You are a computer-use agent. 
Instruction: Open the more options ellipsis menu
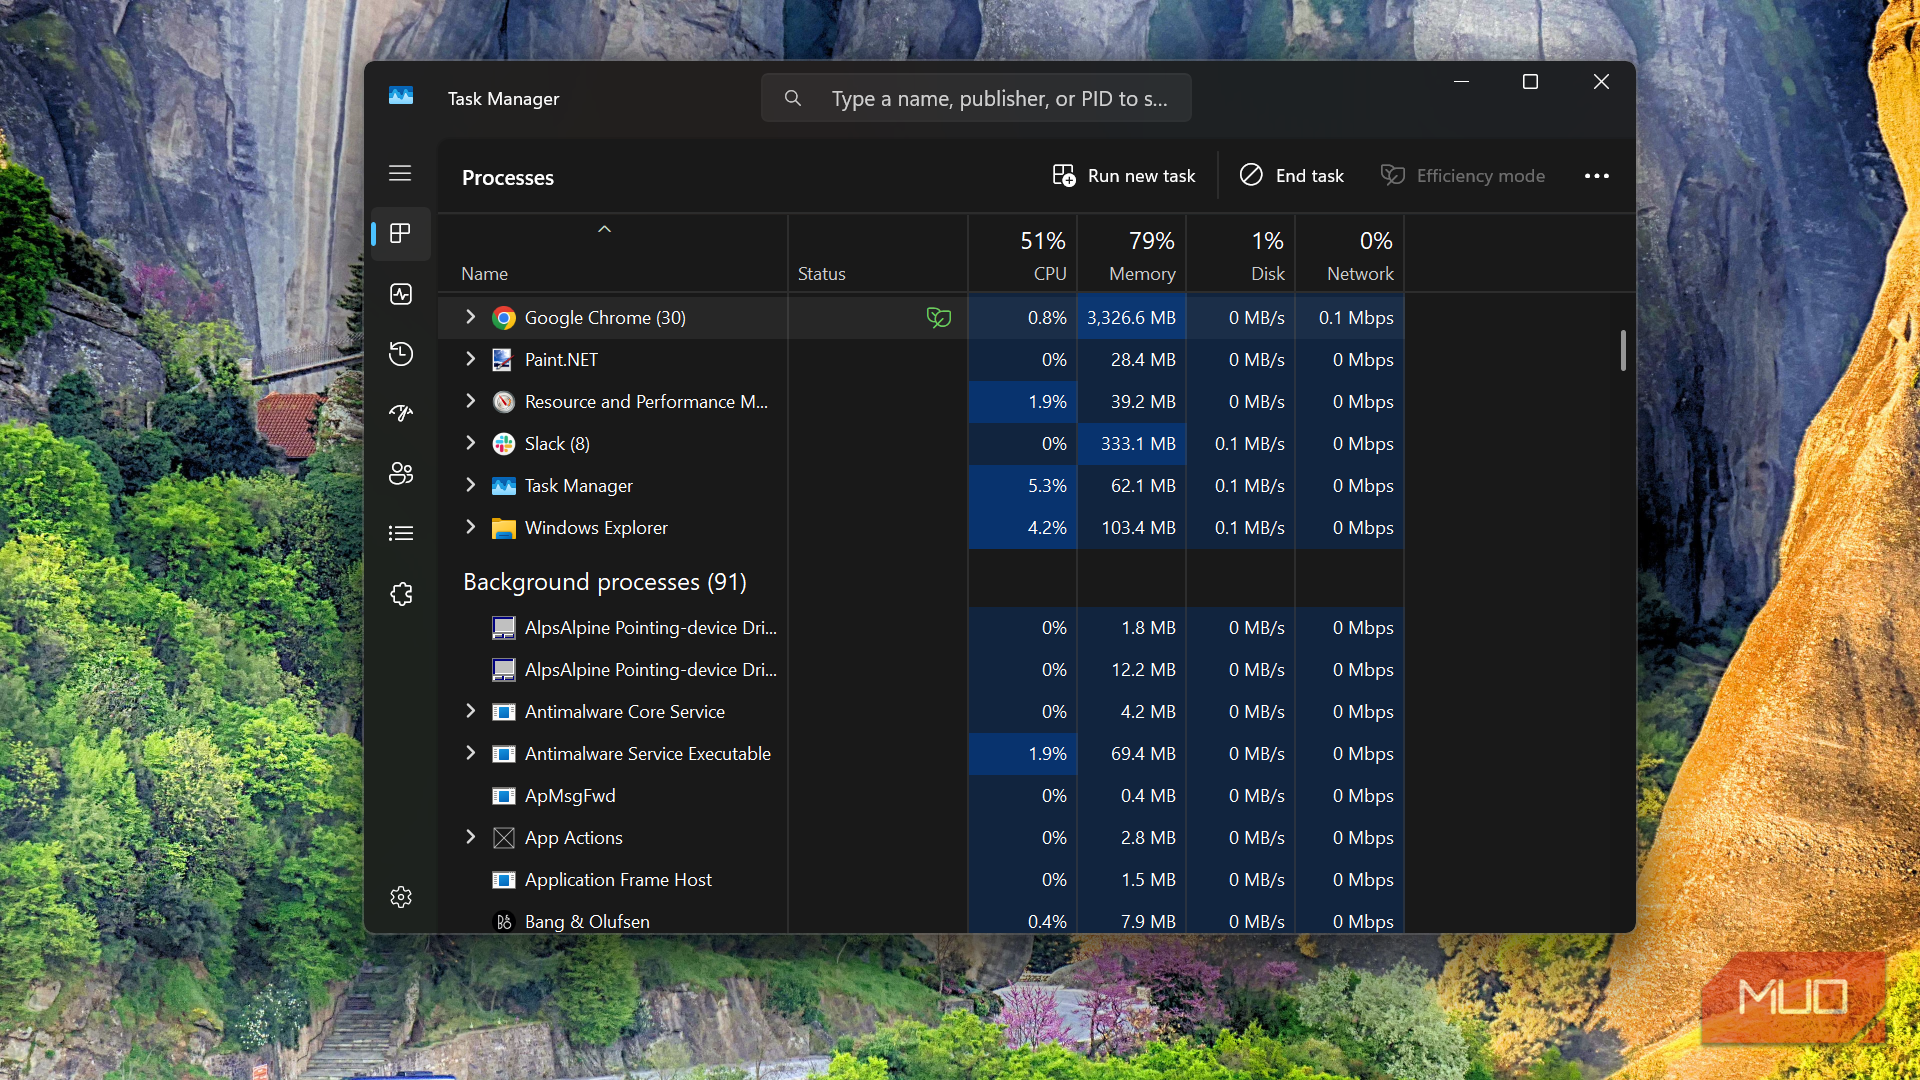[1597, 176]
